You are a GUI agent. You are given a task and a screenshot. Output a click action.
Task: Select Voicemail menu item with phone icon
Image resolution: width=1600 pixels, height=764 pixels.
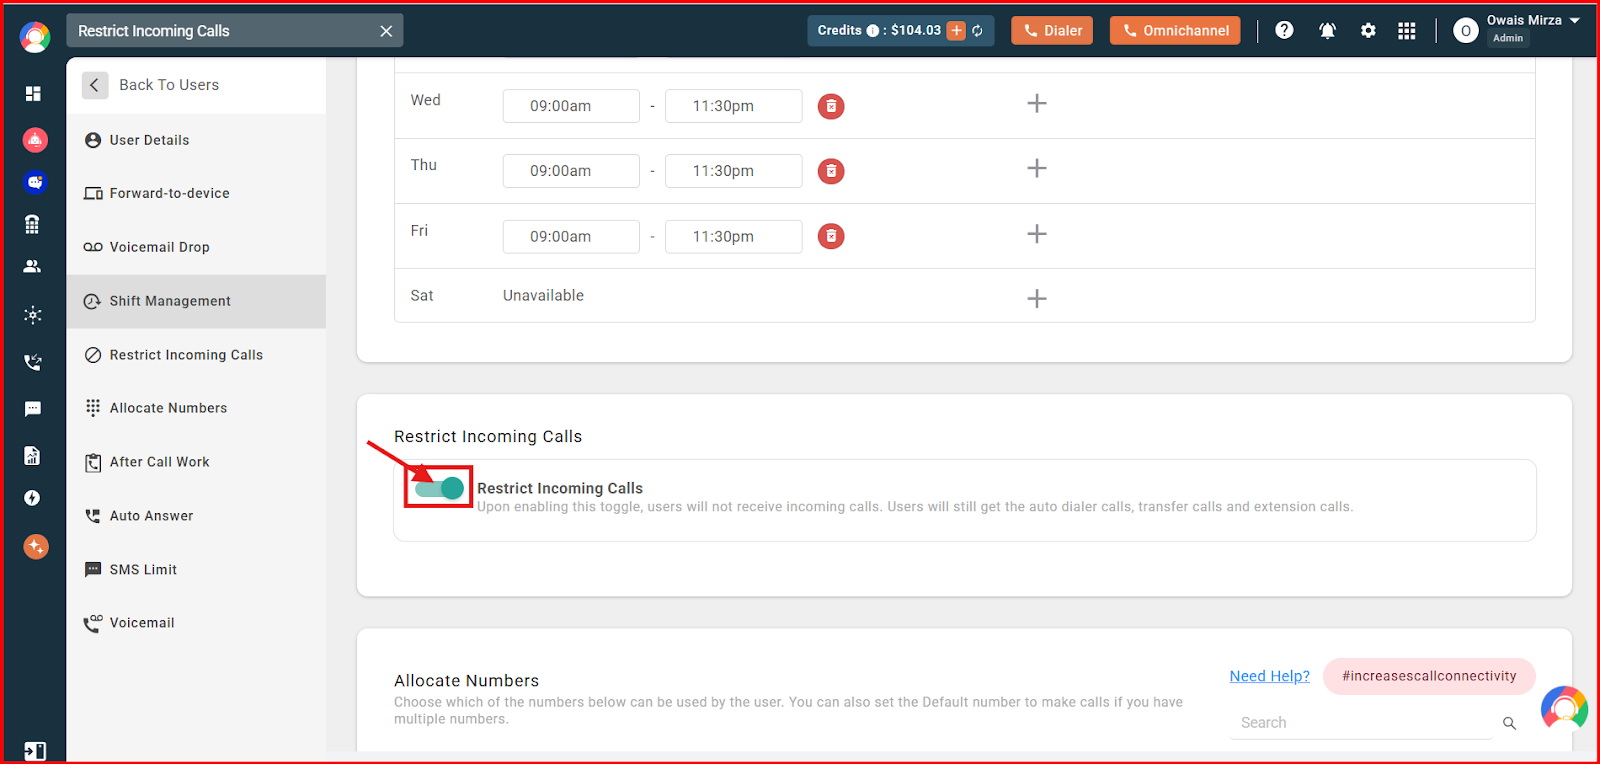point(196,623)
